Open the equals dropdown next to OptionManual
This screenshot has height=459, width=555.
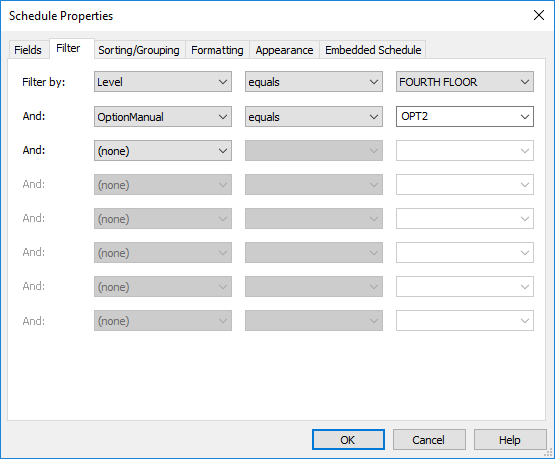(314, 117)
